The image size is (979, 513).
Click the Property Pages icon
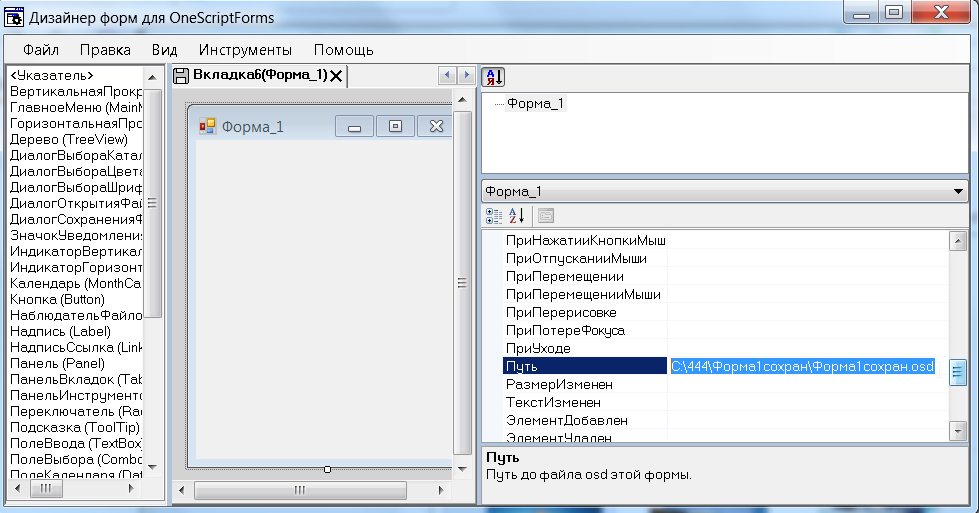click(x=546, y=215)
